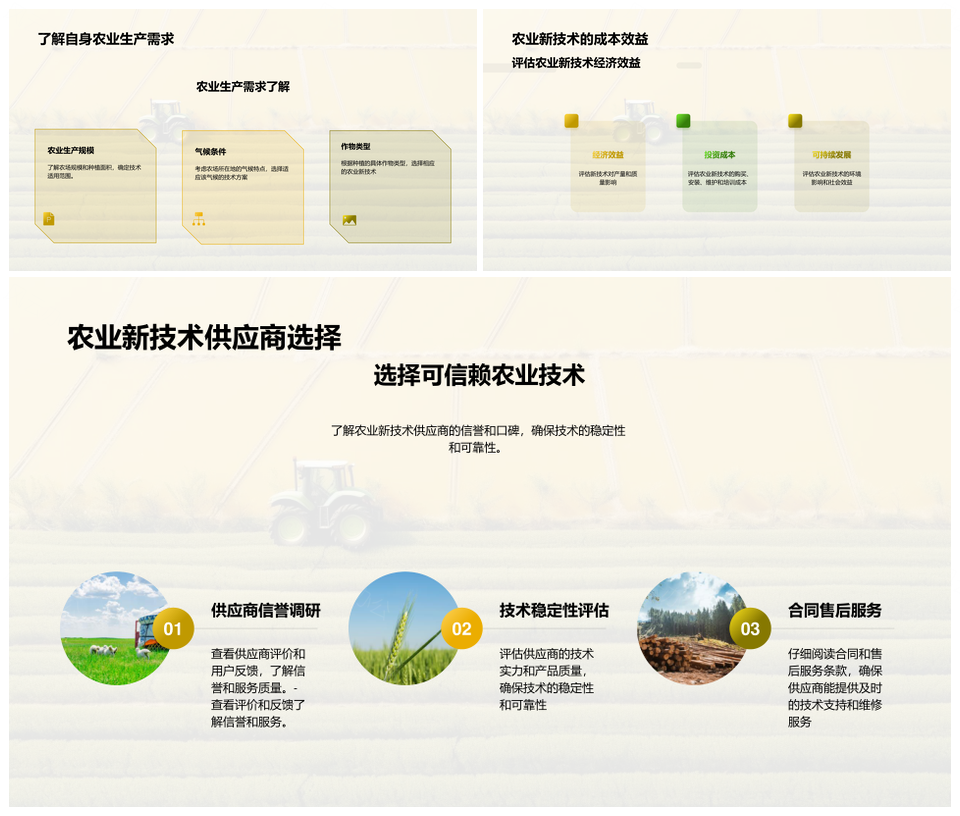Click the 了解自身农业生产需求 slide title
Screen dimensions: 960x816
[x=106, y=39]
